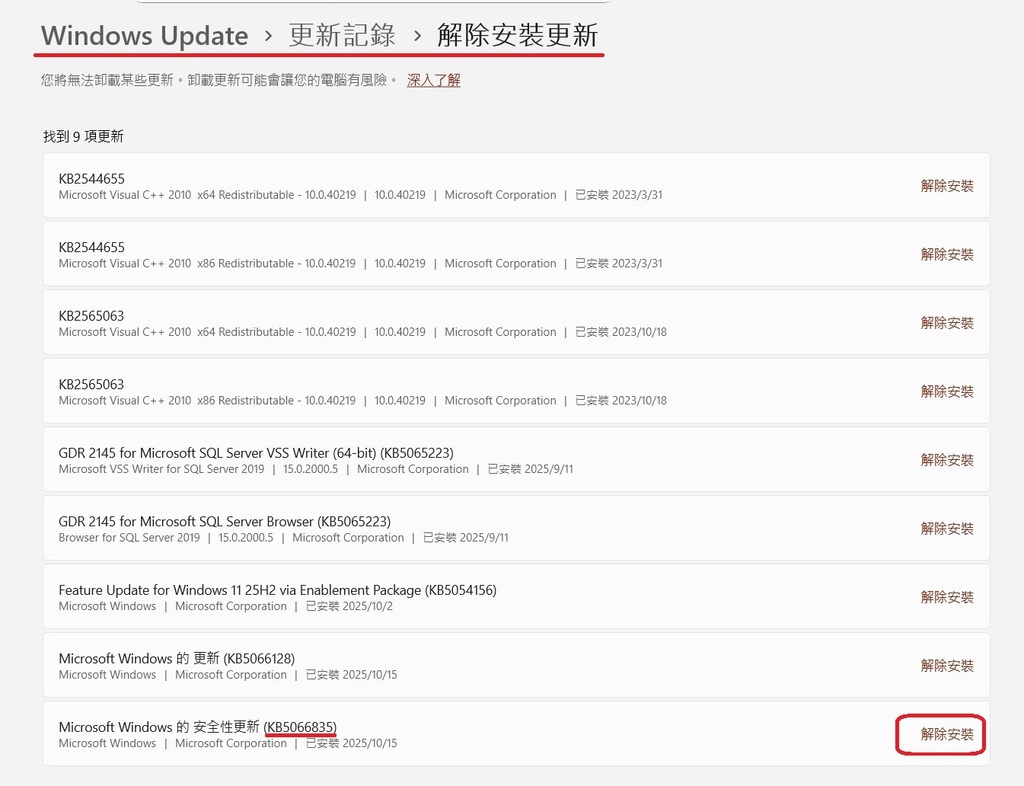Go back to Windows Update breadcrumb
Viewport: 1024px width, 786px height.
coord(144,35)
